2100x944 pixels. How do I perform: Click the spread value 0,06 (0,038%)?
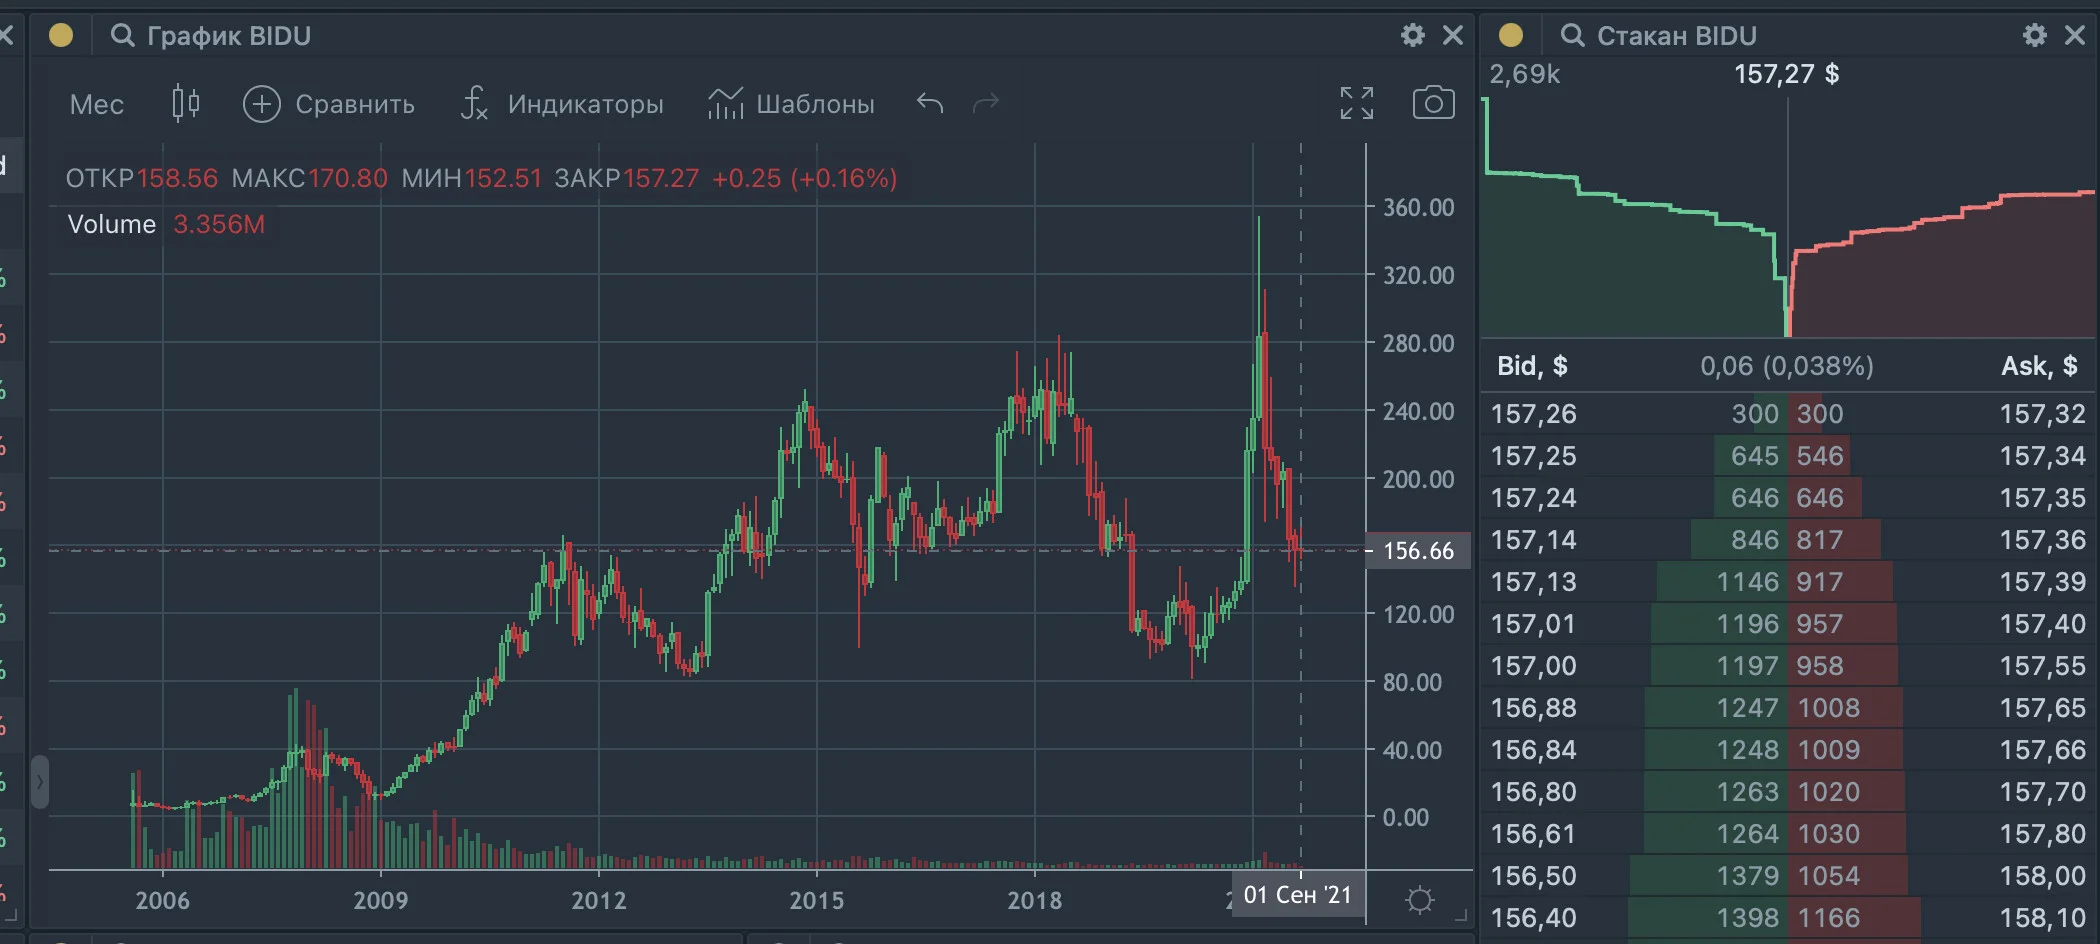click(1787, 366)
